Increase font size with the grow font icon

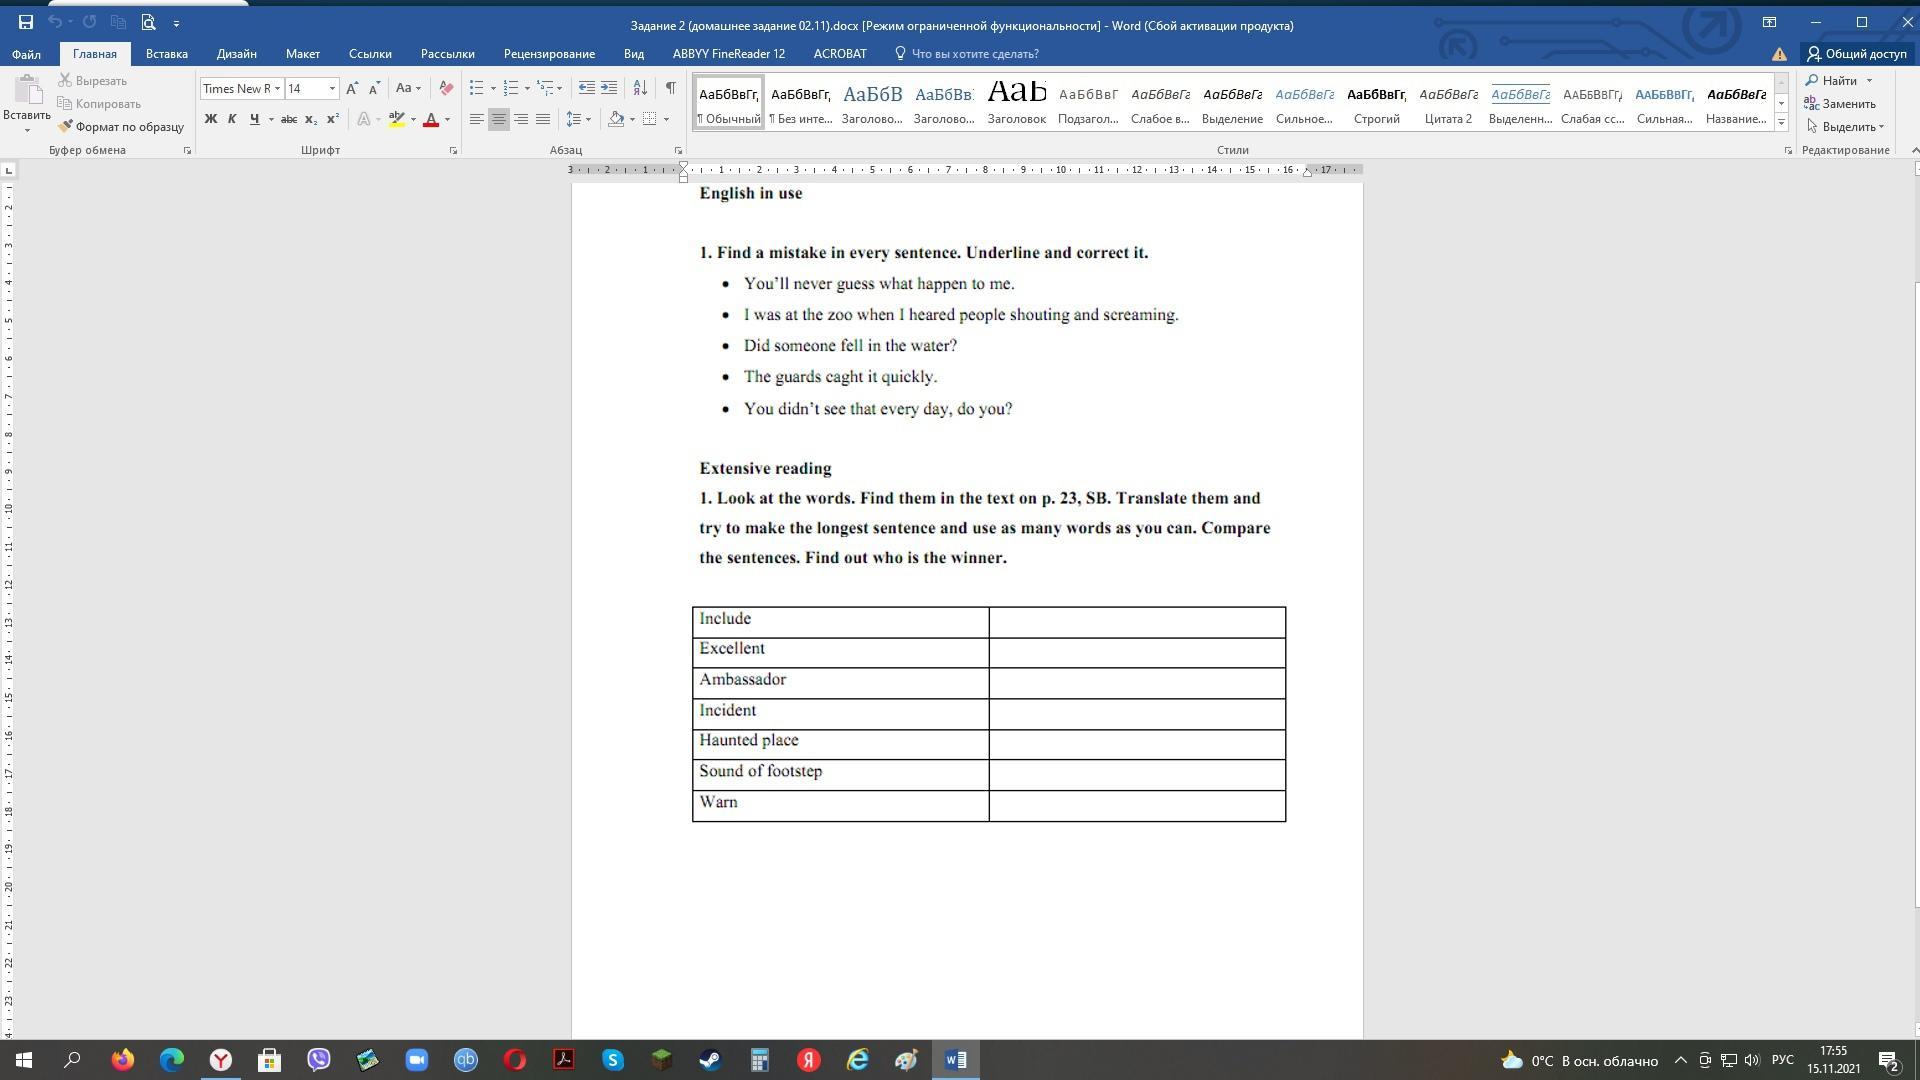(x=352, y=88)
